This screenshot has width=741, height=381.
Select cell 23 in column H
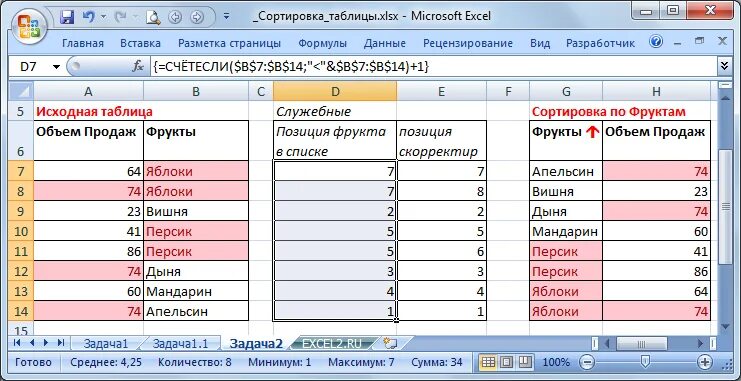click(x=656, y=191)
